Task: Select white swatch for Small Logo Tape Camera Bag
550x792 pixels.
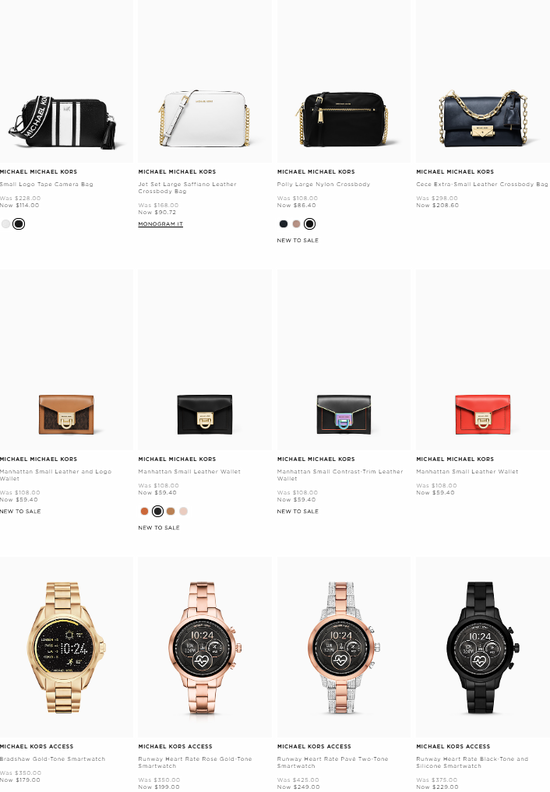Action: click(x=6, y=224)
